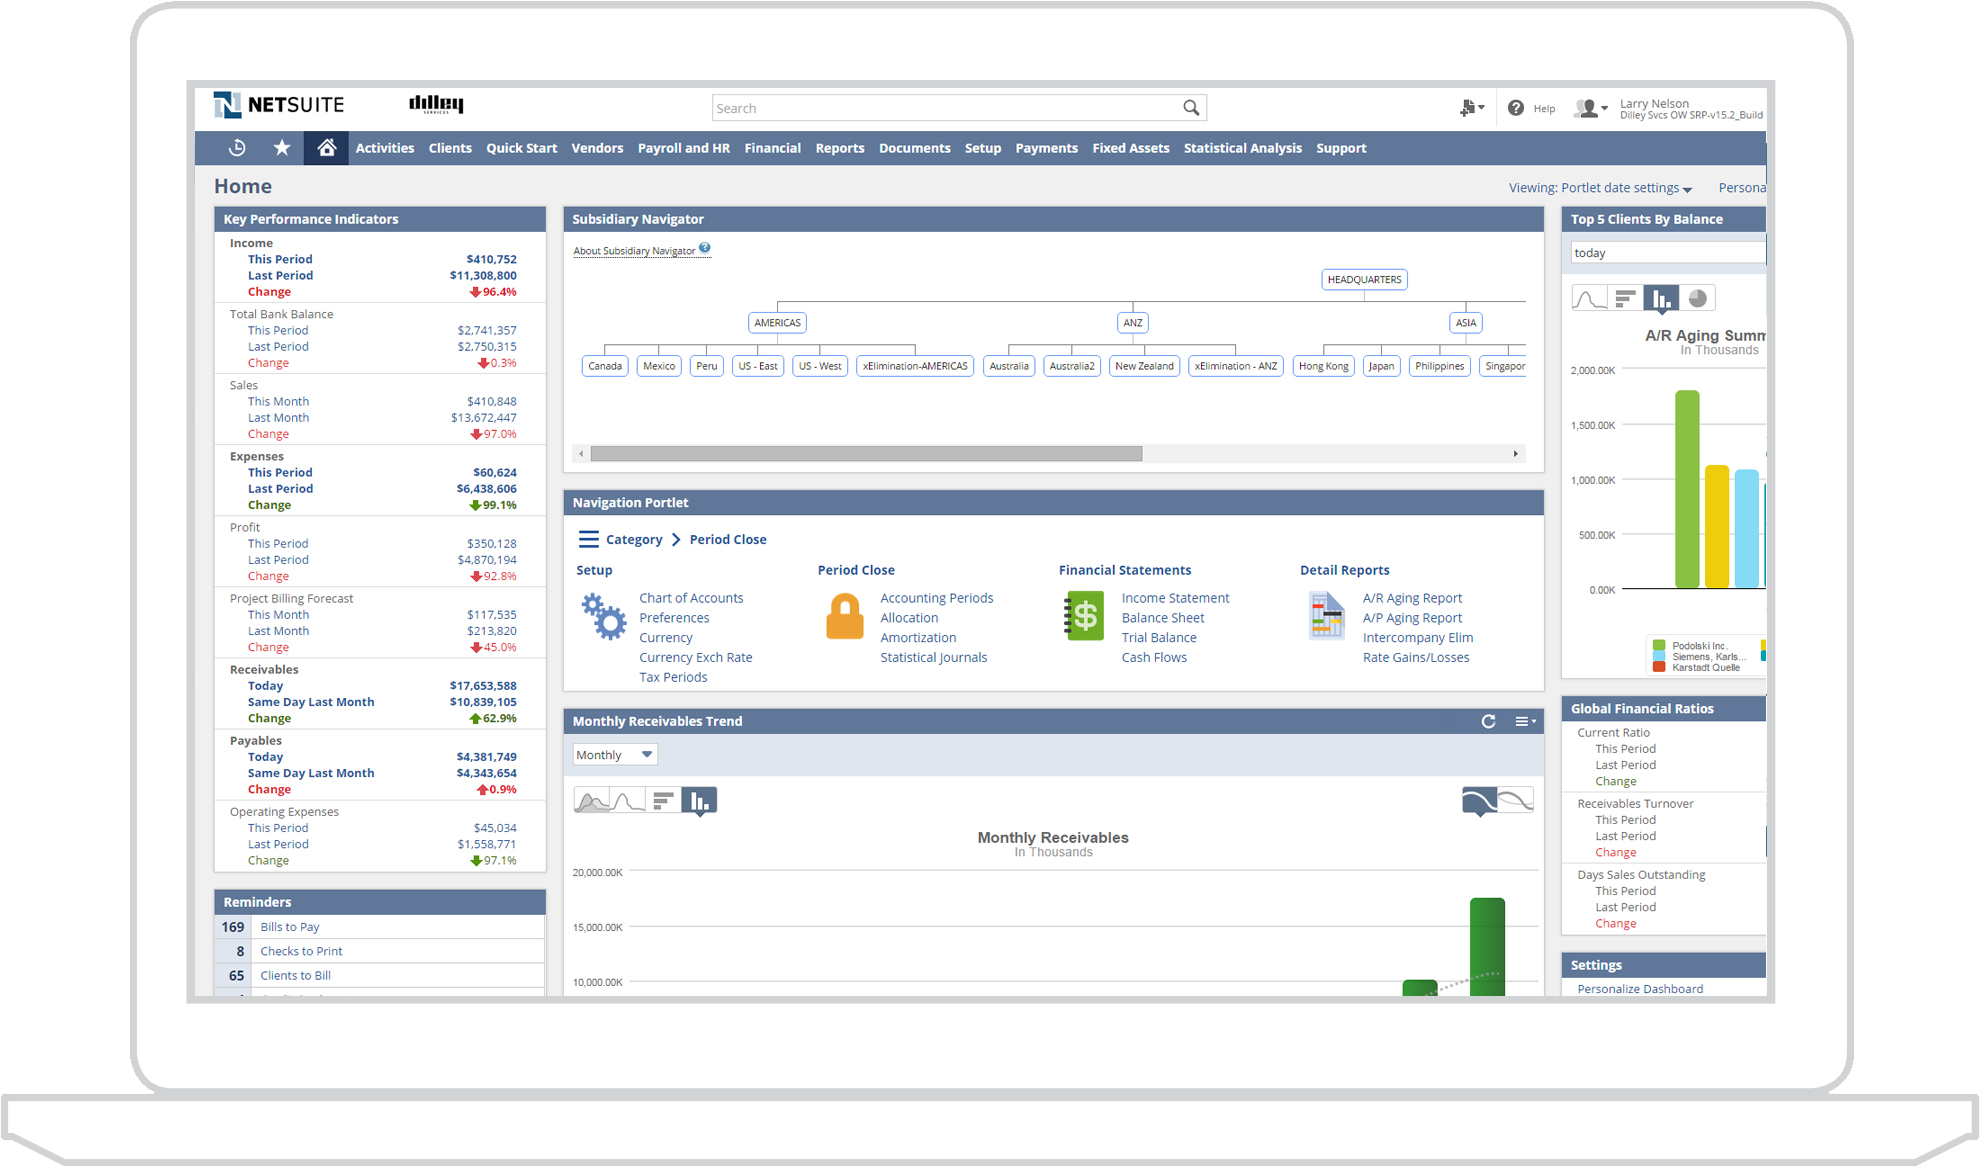Switch to the Statistical Analysis tab
Image resolution: width=1980 pixels, height=1167 pixels.
1242,147
